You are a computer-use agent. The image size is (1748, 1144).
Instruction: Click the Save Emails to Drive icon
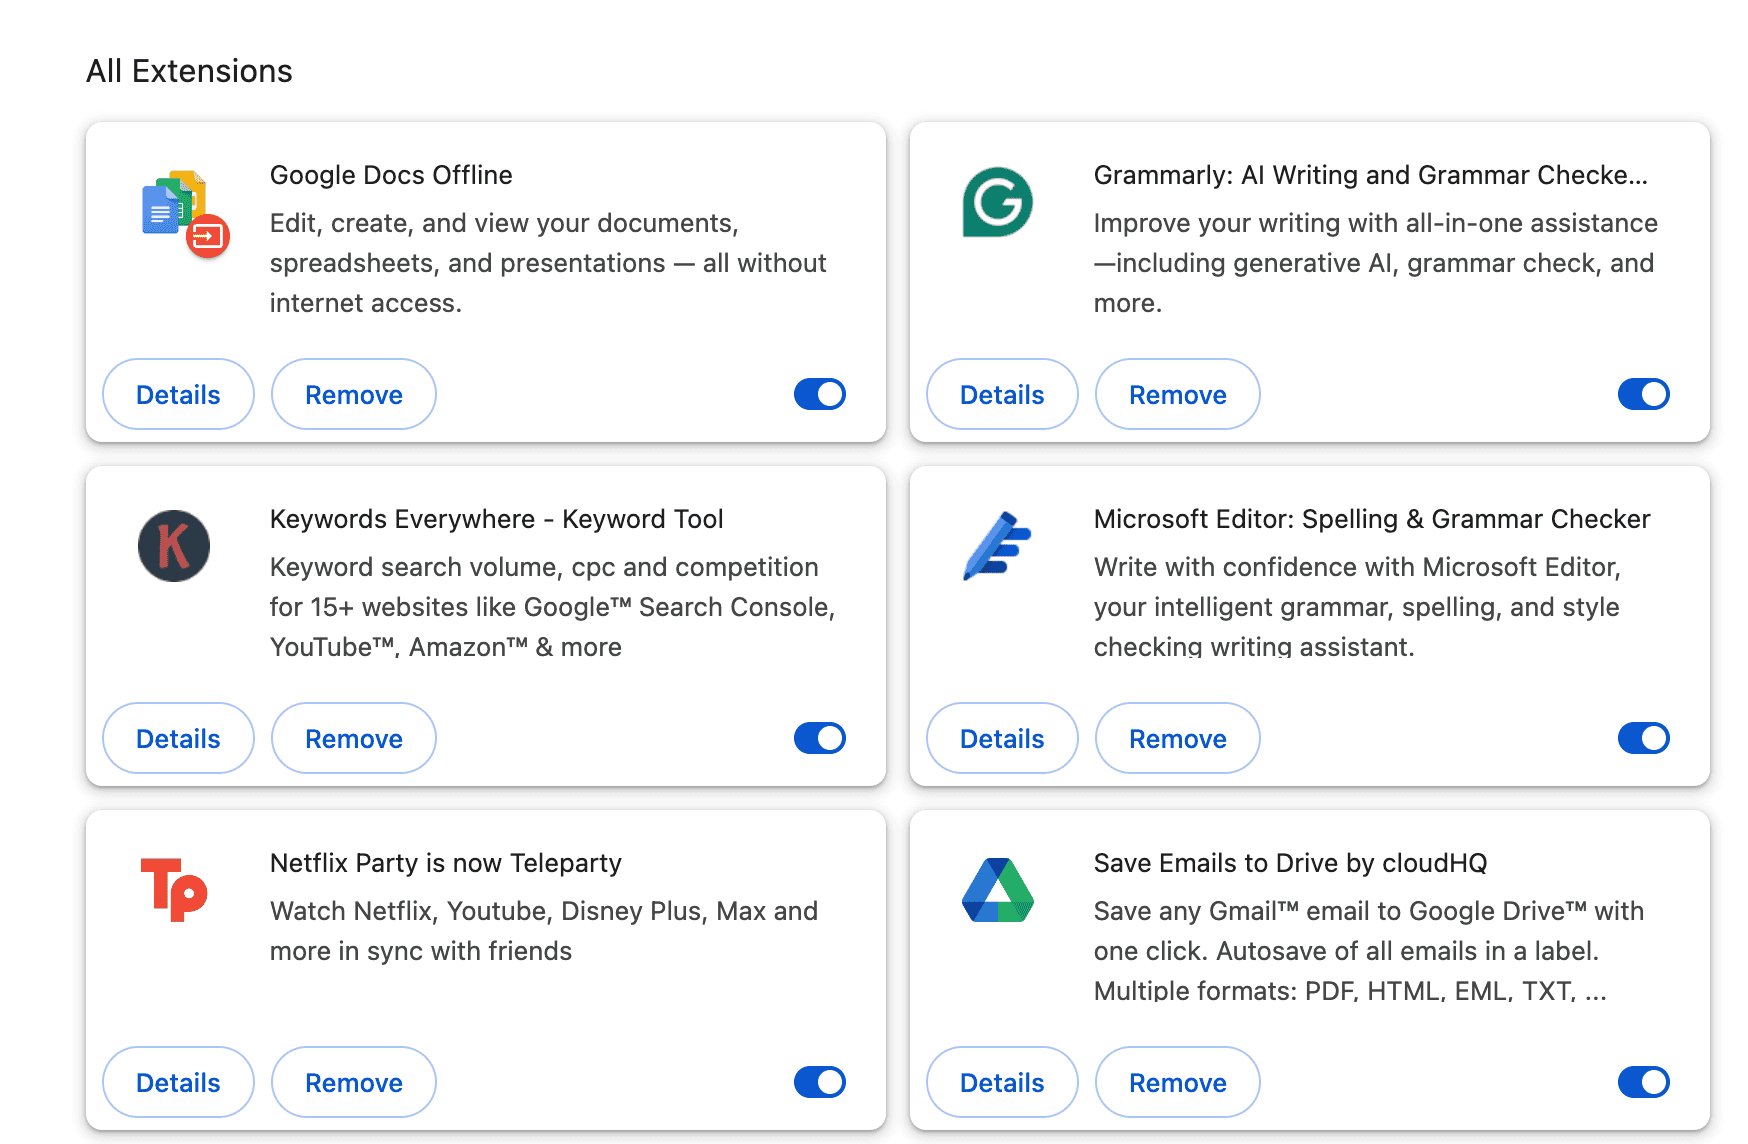point(997,890)
